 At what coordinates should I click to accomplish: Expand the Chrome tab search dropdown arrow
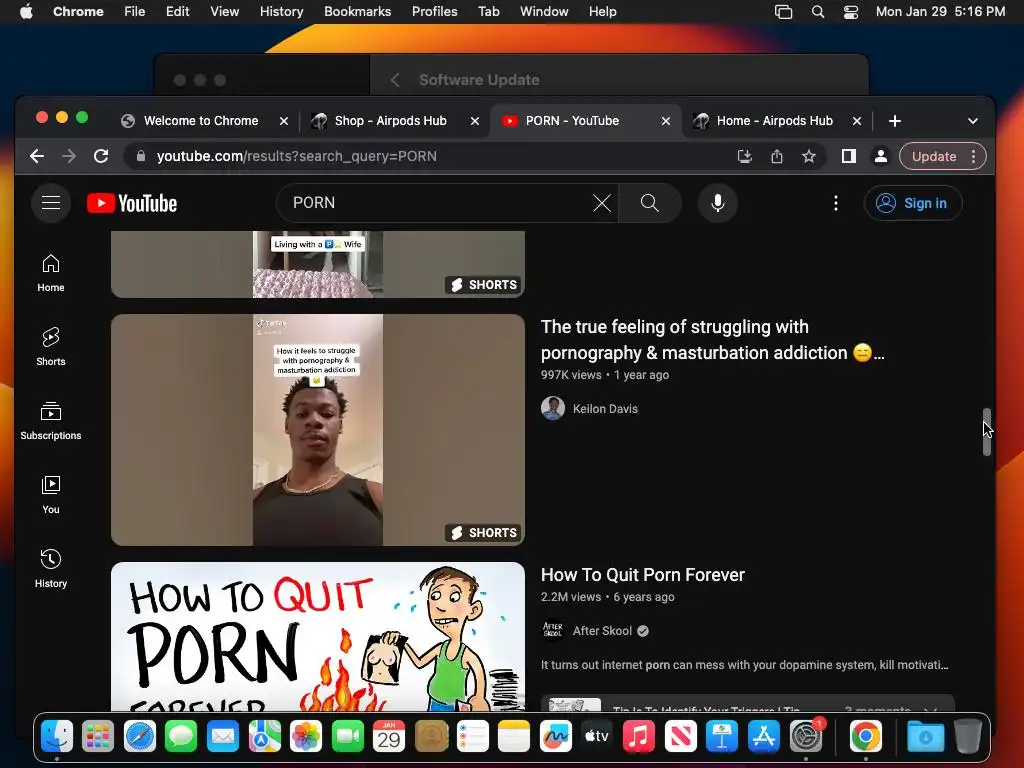pyautogui.click(x=972, y=121)
